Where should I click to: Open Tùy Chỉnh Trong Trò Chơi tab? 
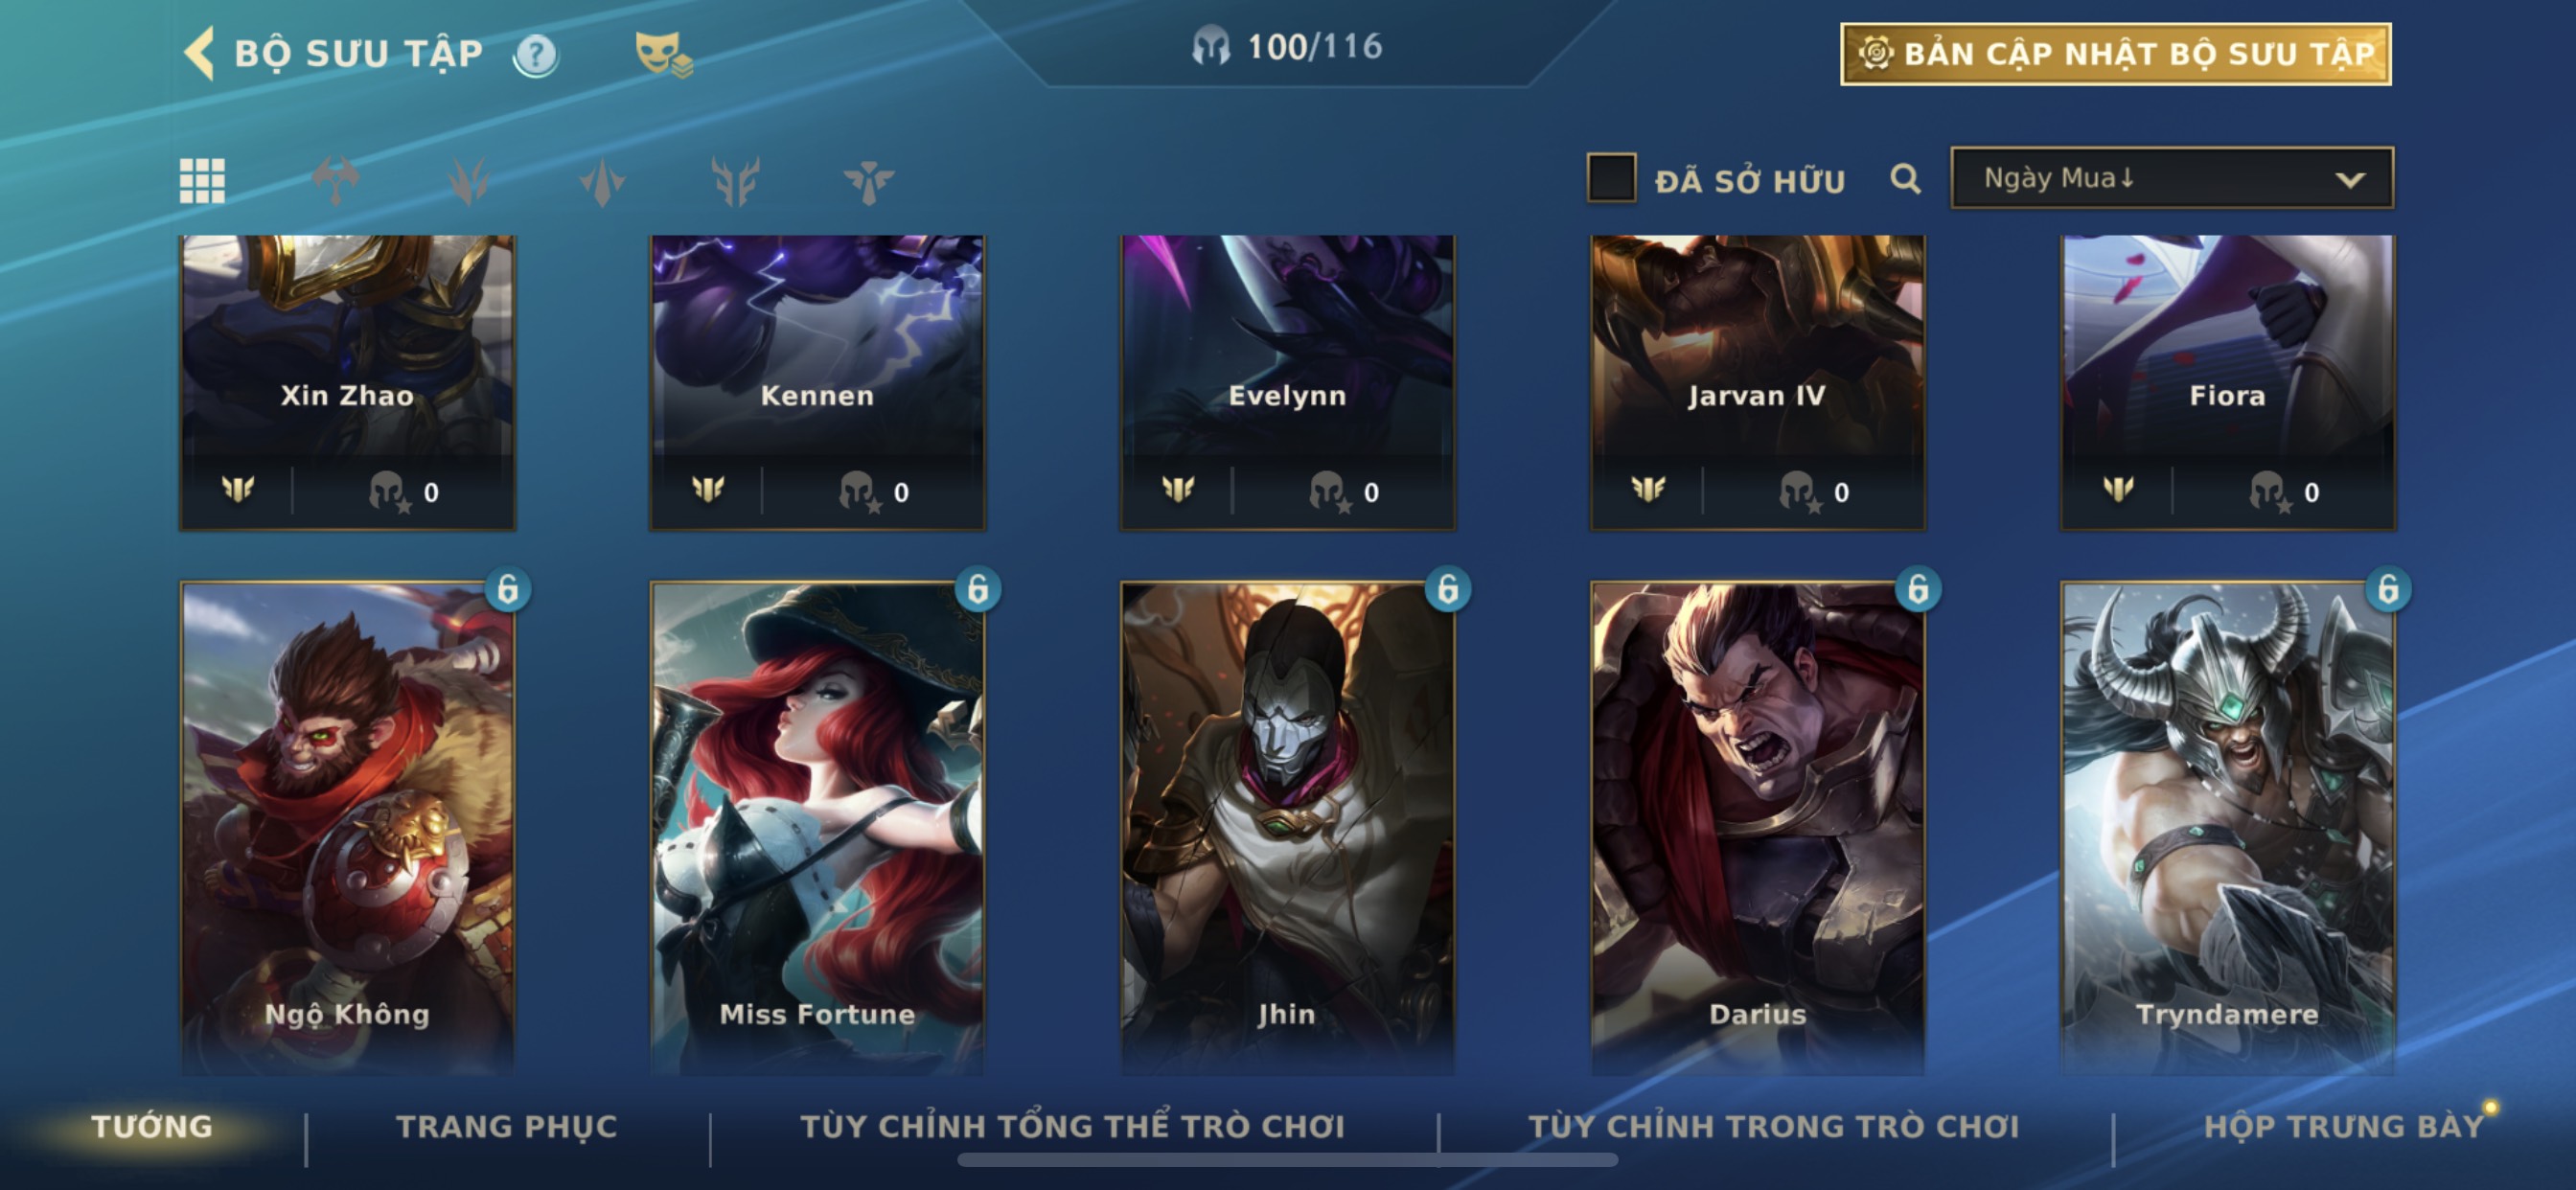(x=1773, y=1126)
